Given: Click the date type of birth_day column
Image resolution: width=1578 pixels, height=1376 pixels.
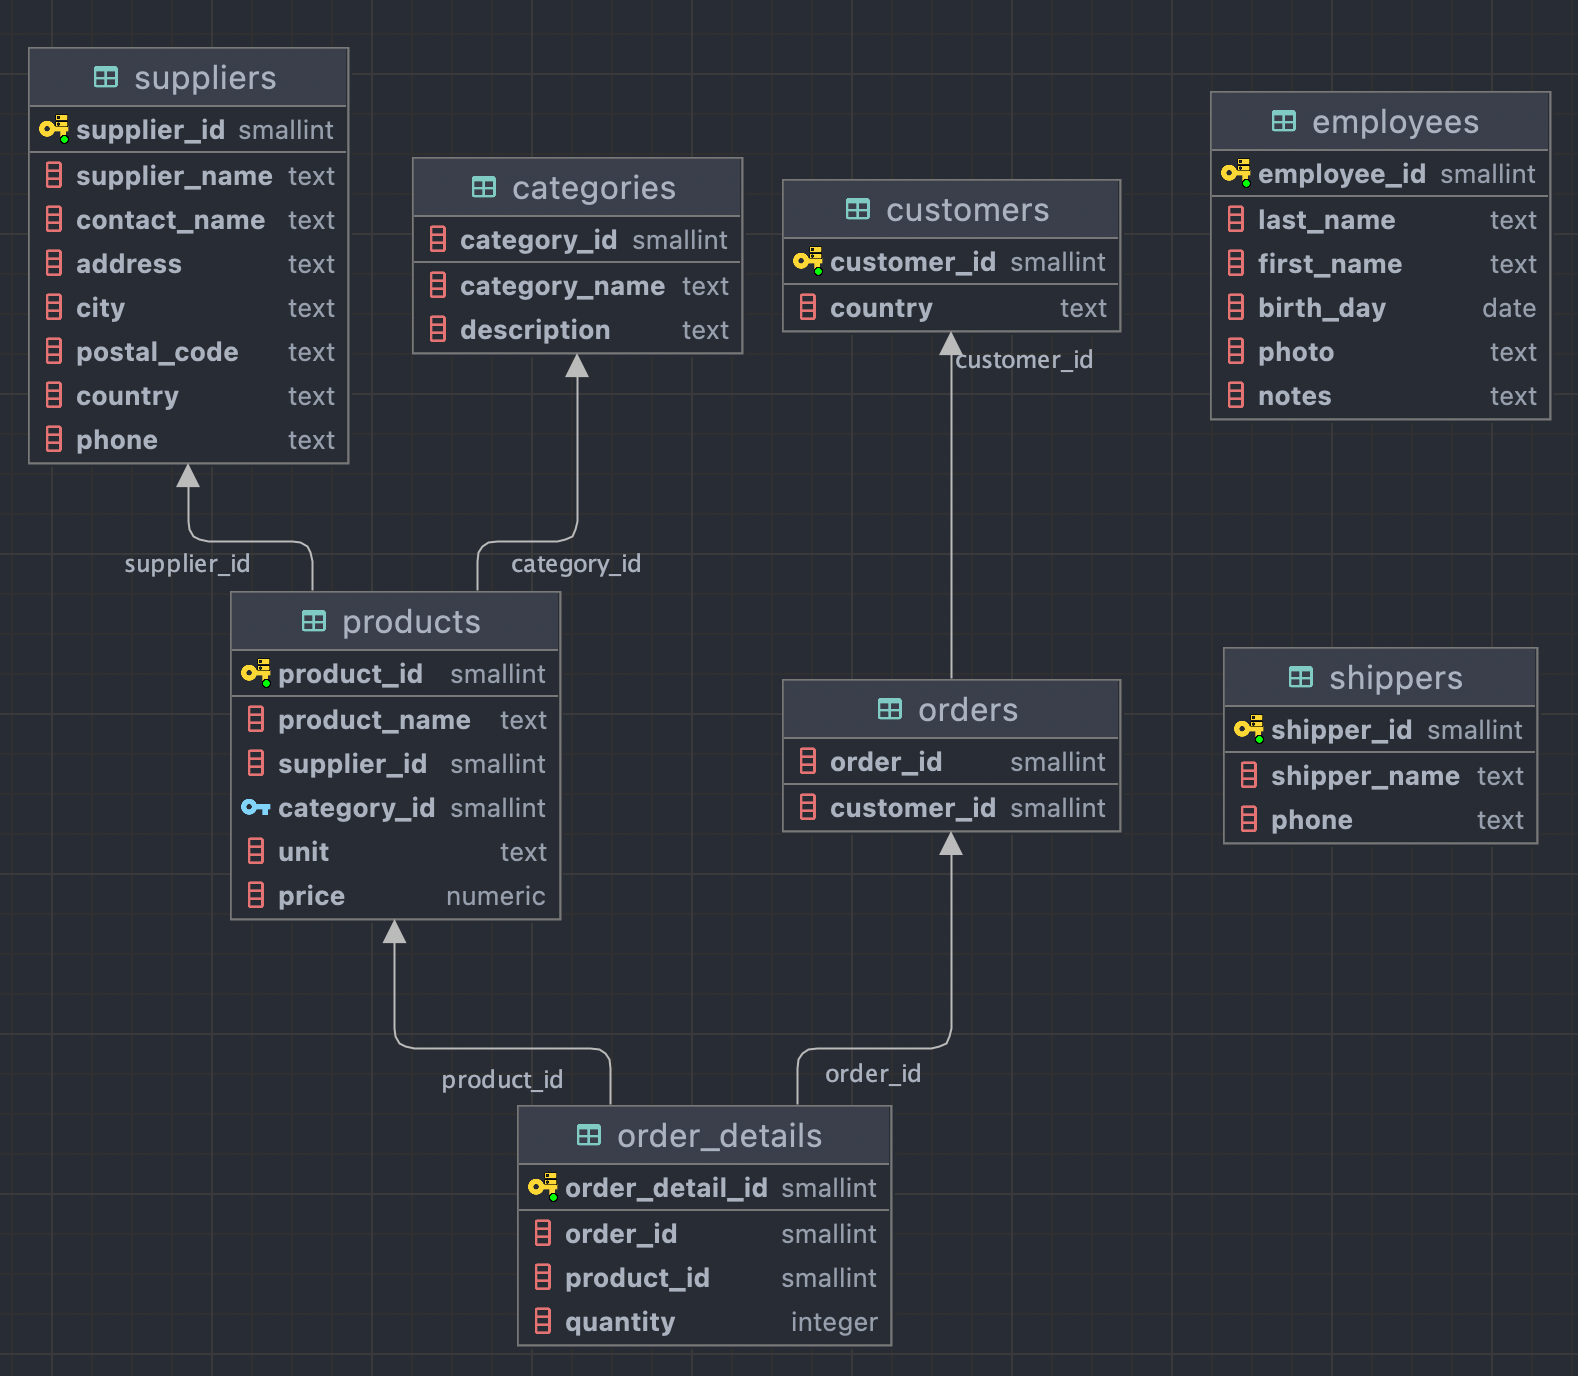Looking at the screenshot, I should click(1509, 308).
